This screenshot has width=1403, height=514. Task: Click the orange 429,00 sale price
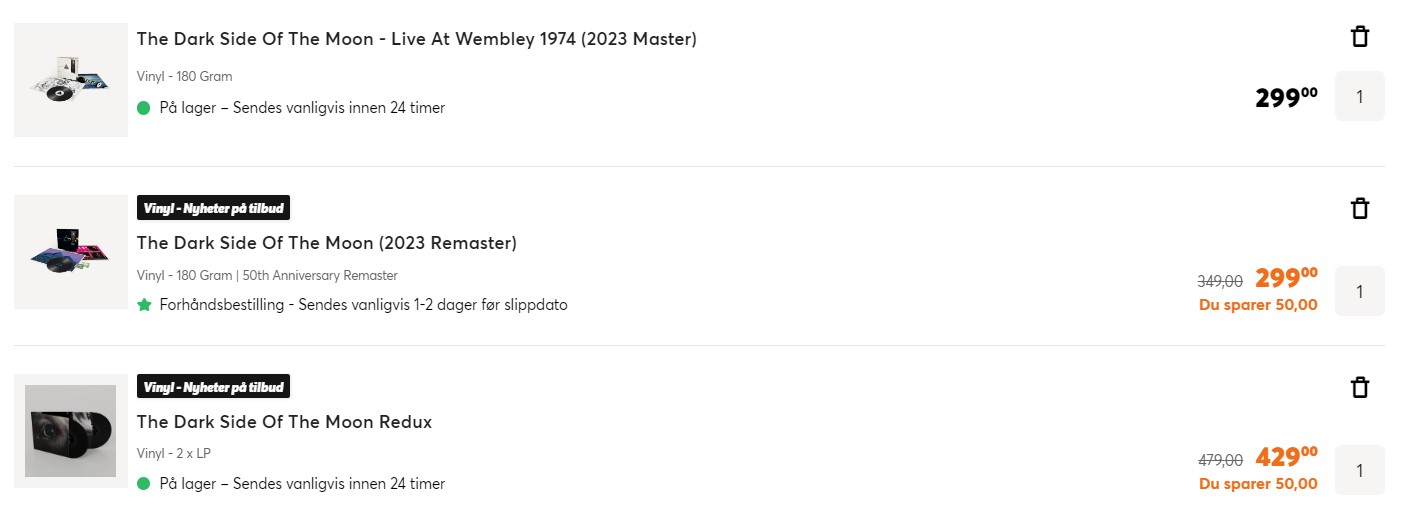point(1286,457)
